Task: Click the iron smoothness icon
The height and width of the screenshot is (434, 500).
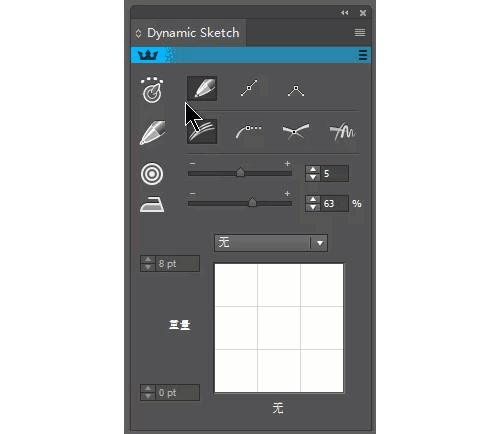Action: pos(152,204)
